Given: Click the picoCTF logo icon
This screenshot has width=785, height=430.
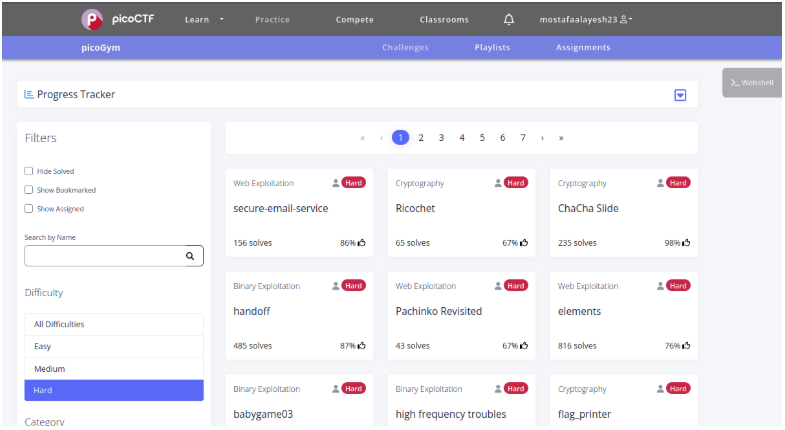Looking at the screenshot, I should (92, 20).
